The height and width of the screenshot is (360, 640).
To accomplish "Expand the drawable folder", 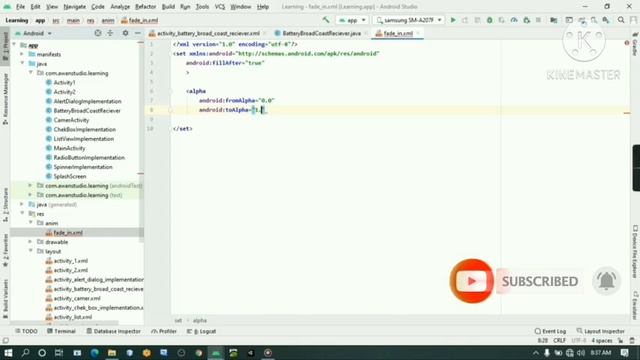I will (31, 242).
